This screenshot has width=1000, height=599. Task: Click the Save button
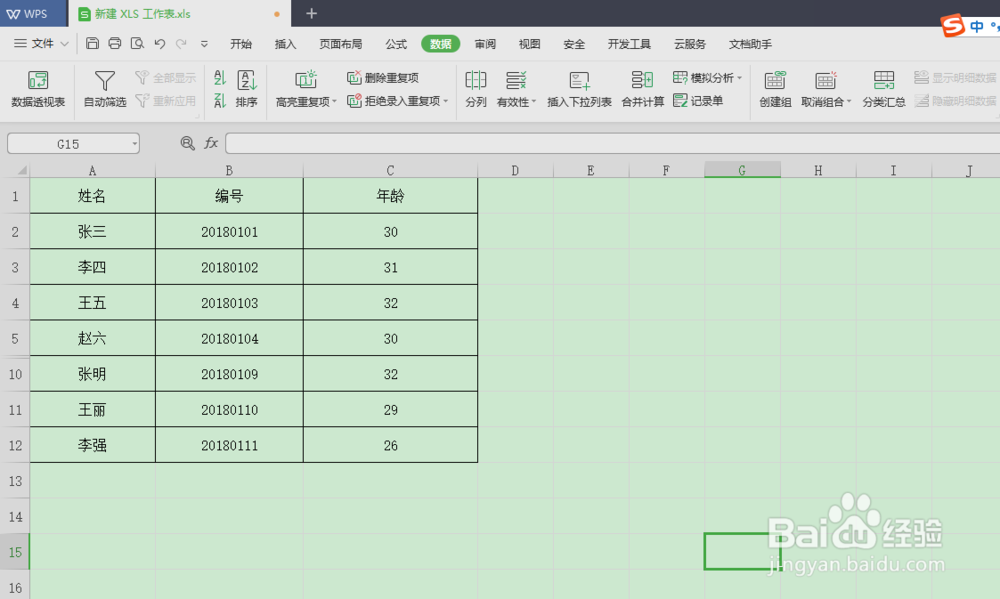point(91,44)
